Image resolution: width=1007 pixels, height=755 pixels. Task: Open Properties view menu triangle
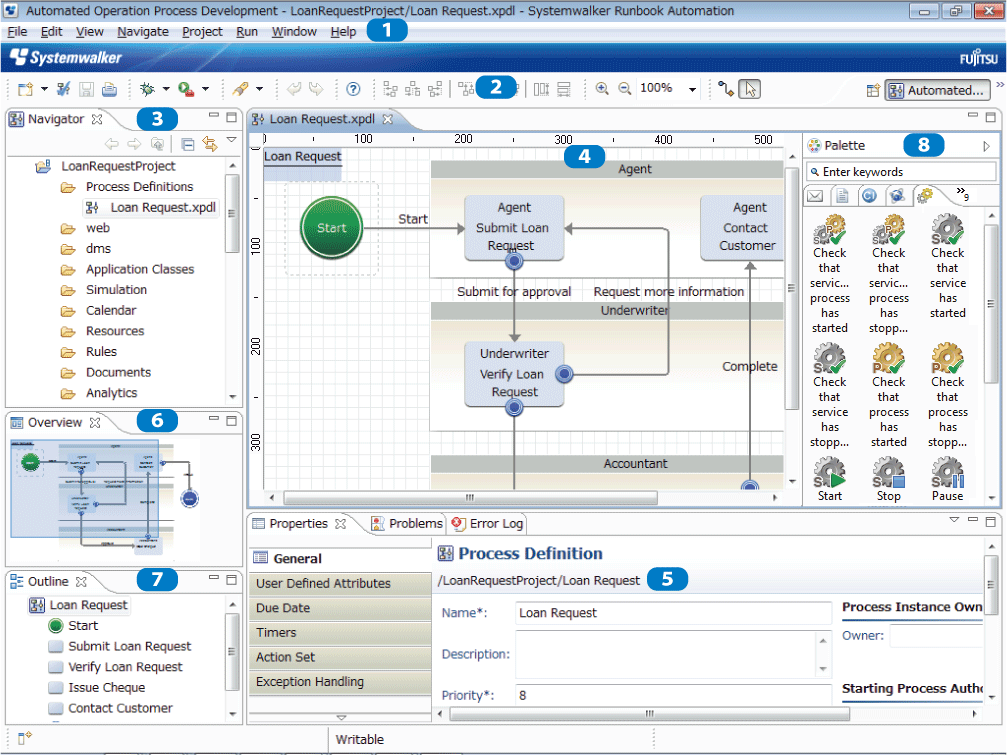[954, 519]
